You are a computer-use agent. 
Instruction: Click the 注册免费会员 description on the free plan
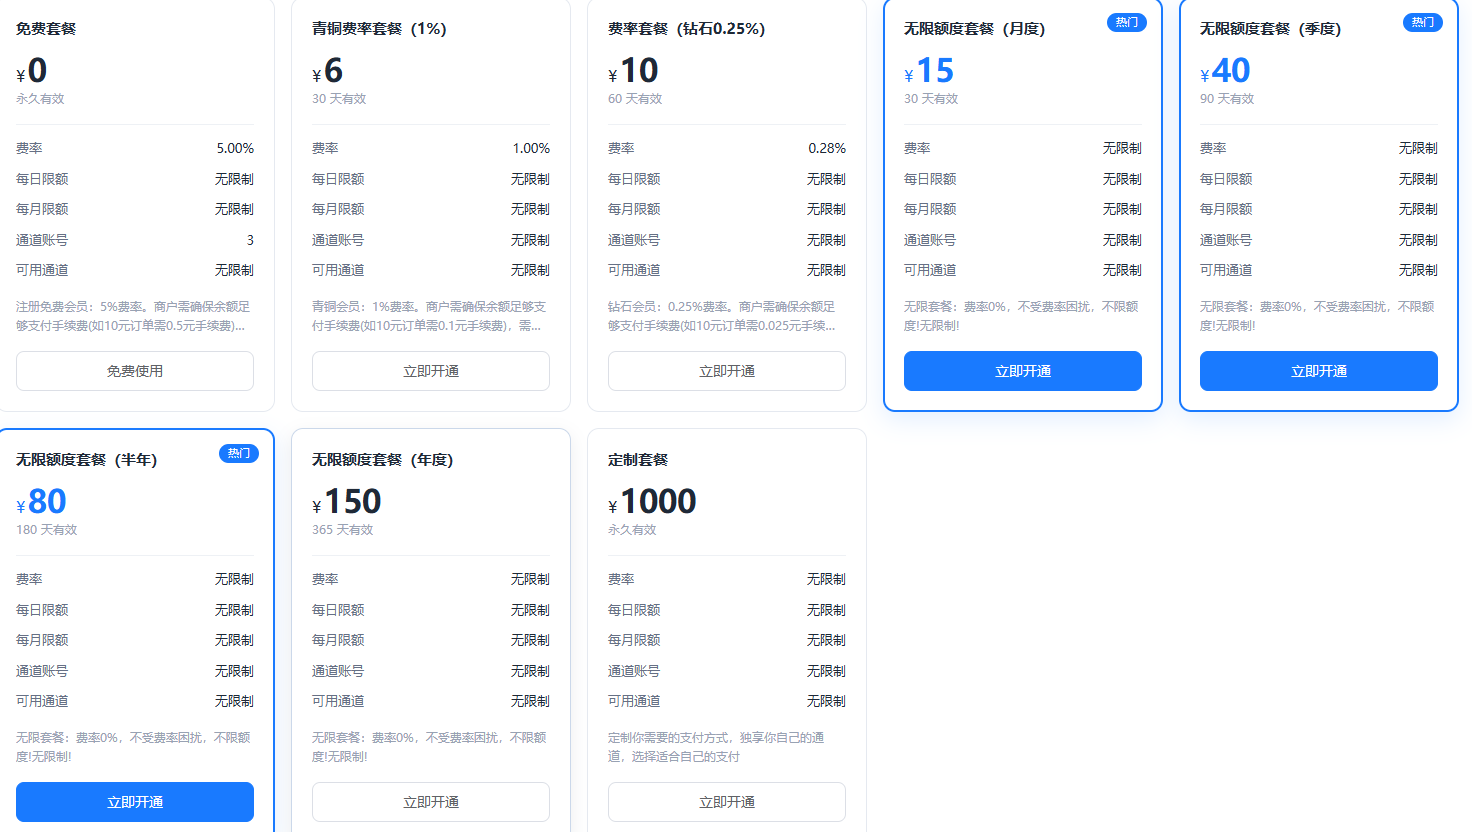click(x=133, y=316)
